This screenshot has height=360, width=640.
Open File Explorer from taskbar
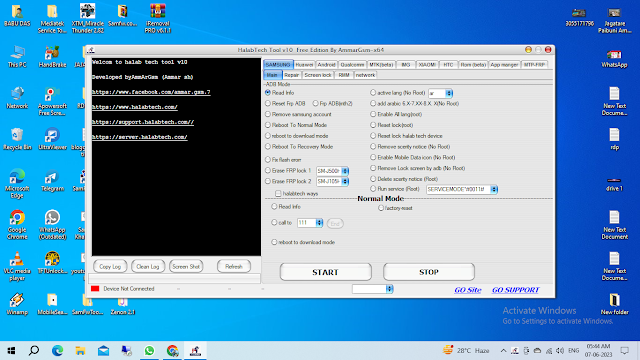pos(80,351)
